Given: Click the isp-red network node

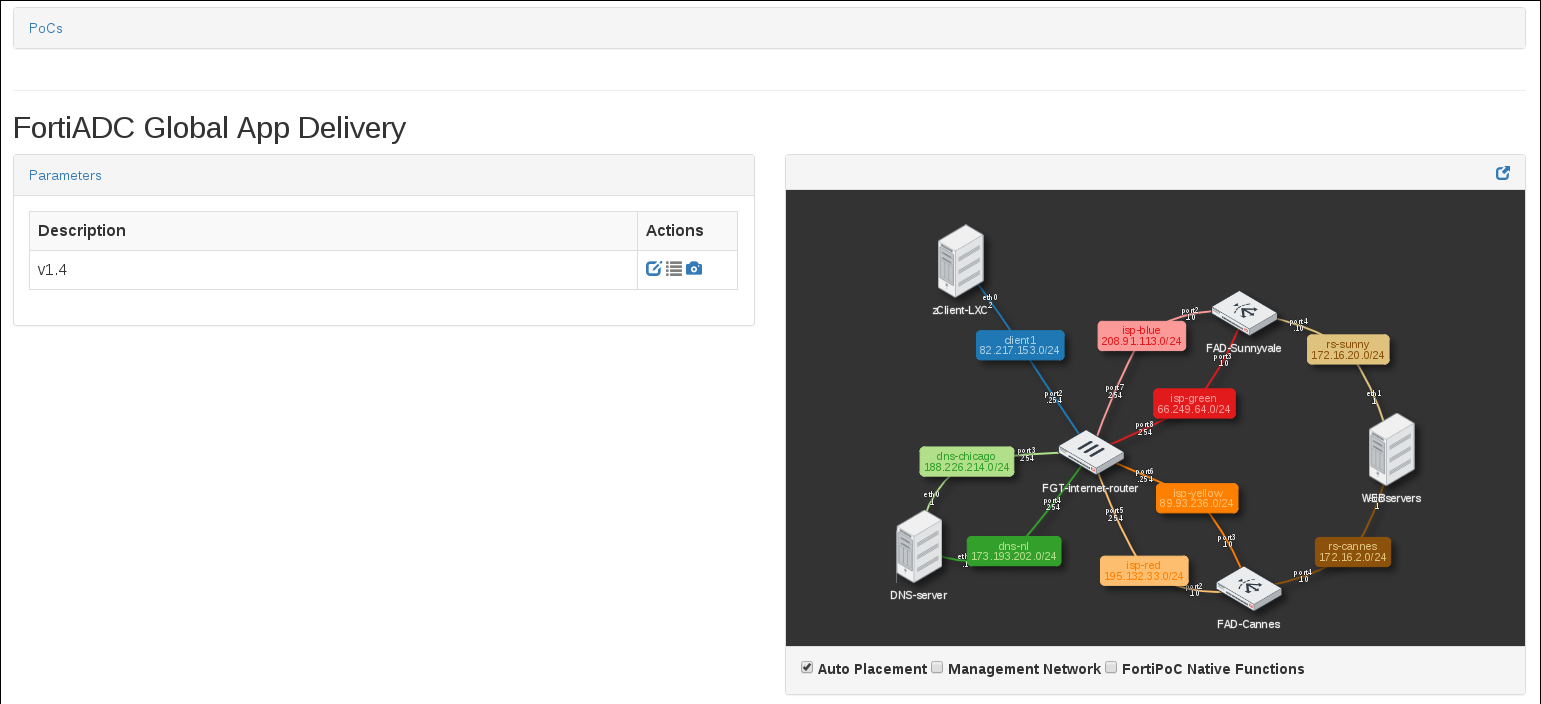Looking at the screenshot, I should 1143,570.
